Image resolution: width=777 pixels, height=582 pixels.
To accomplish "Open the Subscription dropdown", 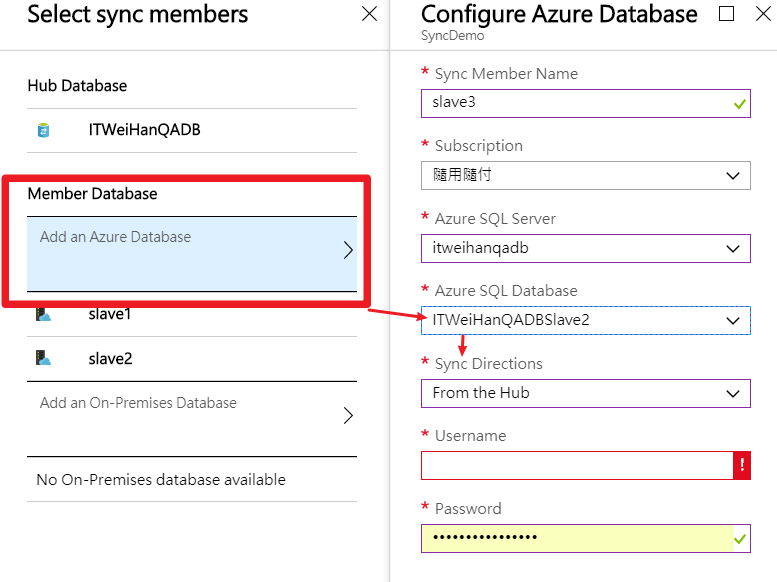I will coord(586,175).
